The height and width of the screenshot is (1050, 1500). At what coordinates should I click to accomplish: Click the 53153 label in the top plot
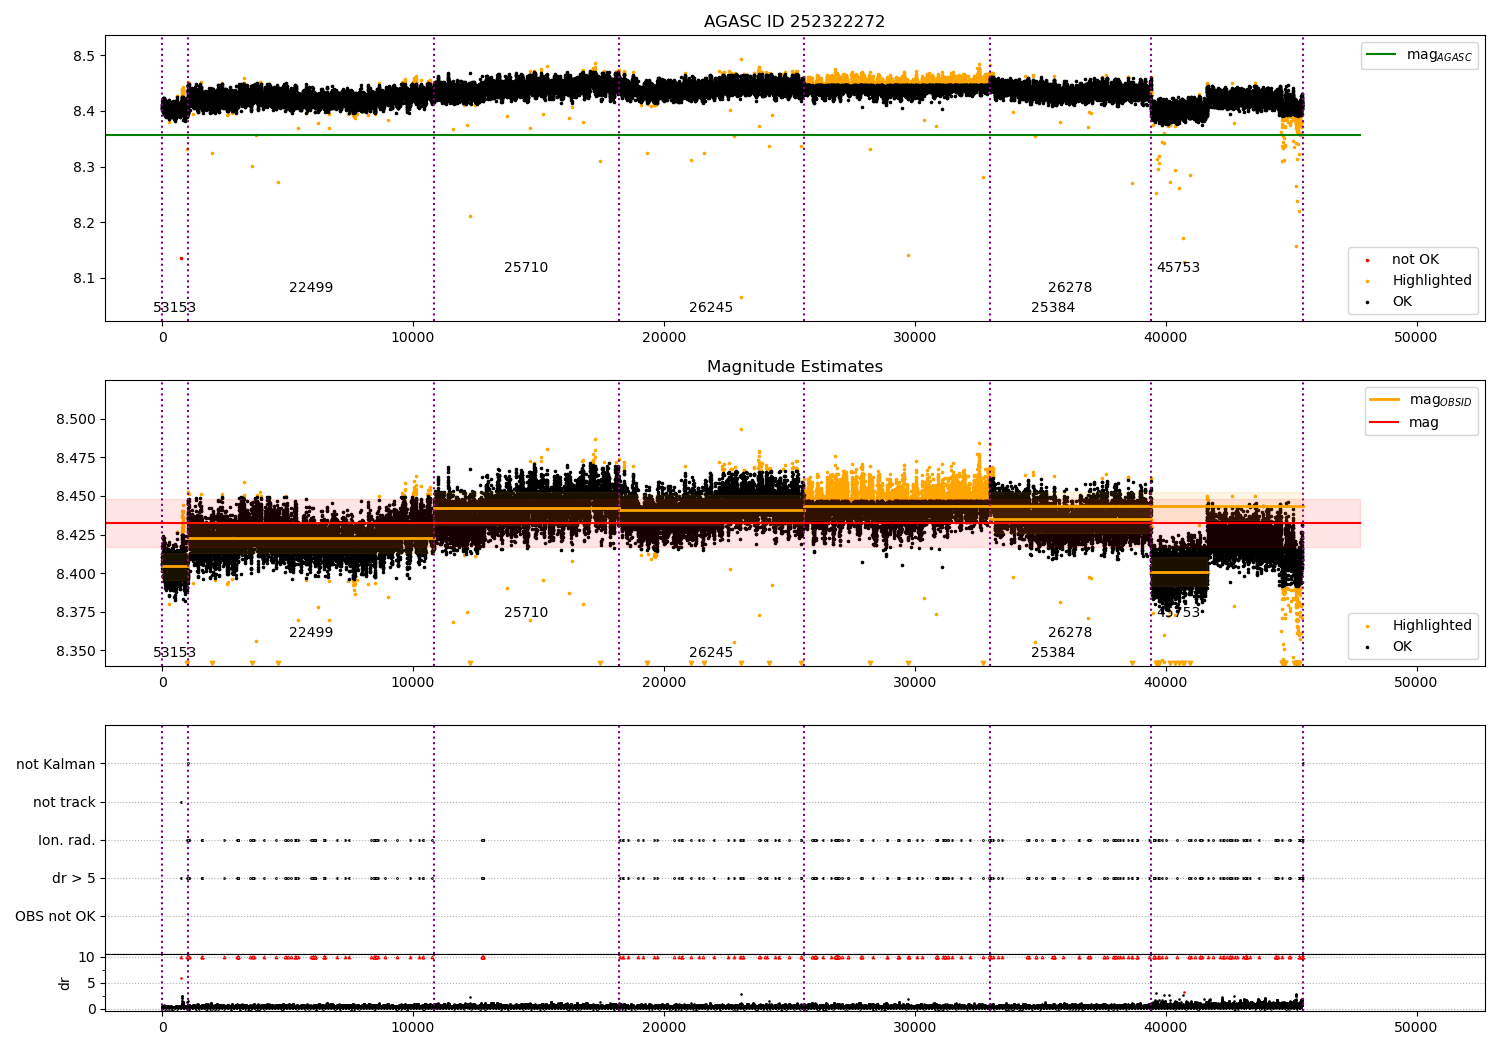tap(174, 308)
